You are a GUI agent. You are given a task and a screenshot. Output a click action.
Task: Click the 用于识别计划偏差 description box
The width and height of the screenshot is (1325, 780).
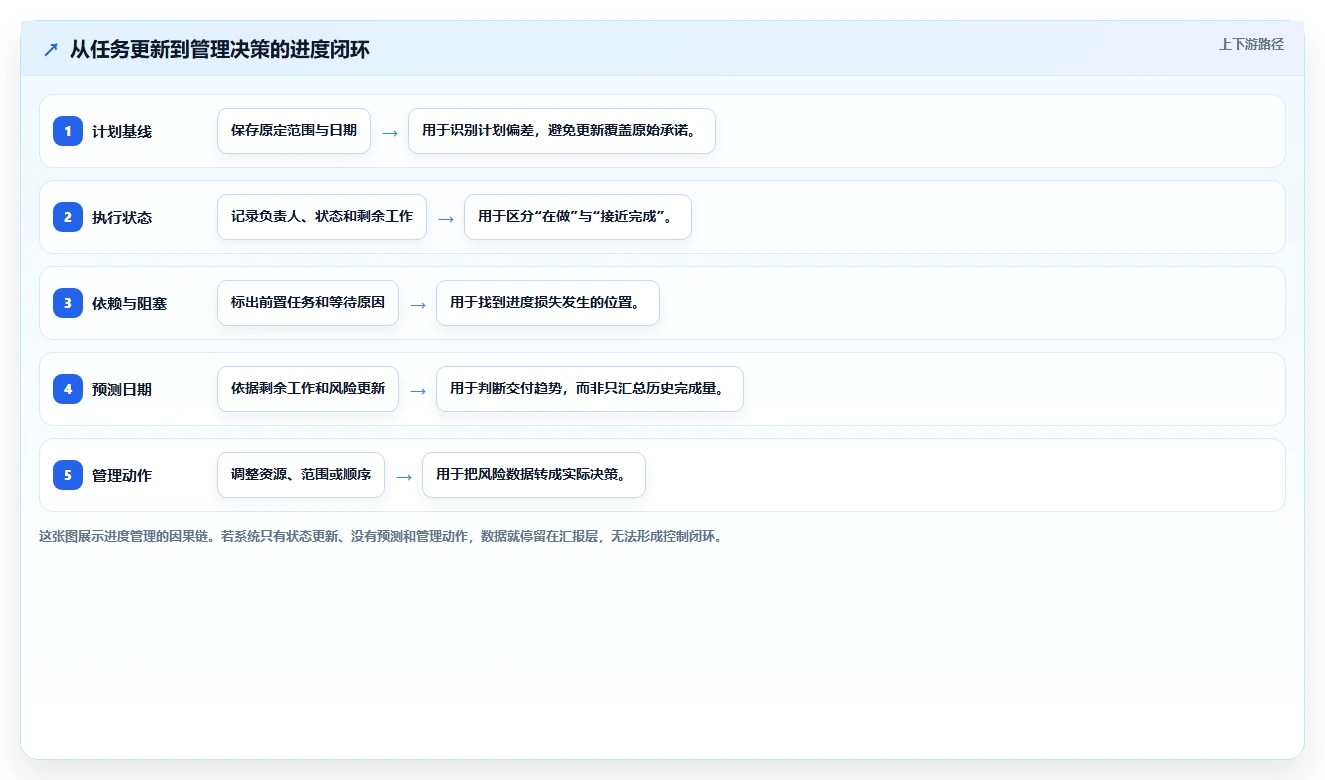(562, 131)
